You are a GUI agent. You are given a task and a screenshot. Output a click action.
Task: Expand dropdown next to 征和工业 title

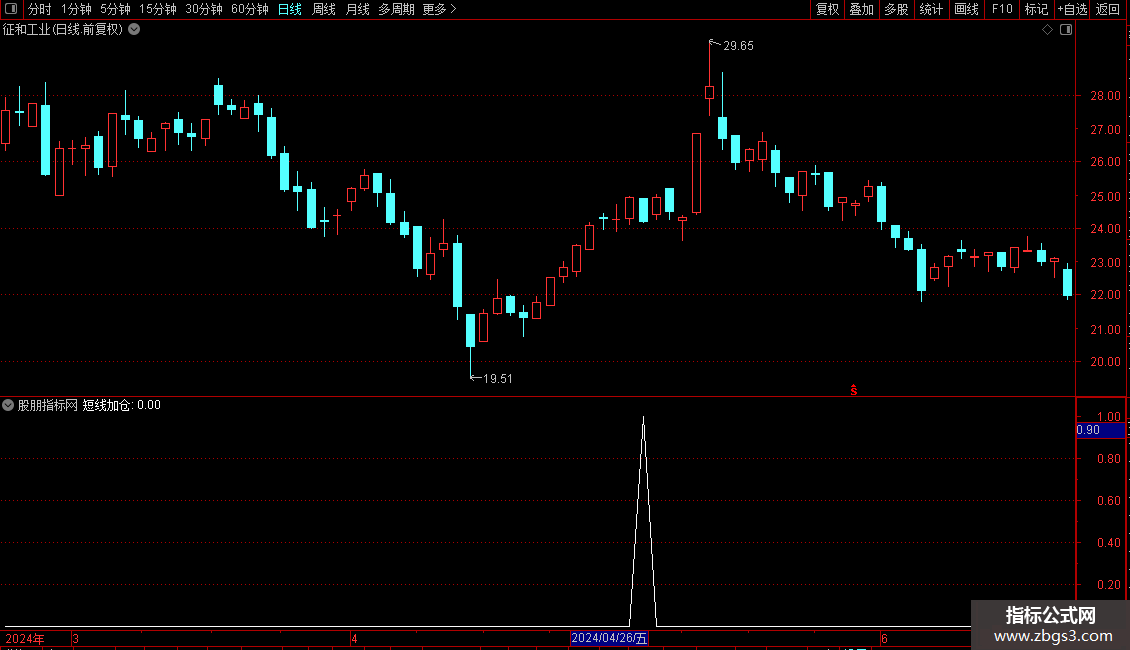click(134, 30)
